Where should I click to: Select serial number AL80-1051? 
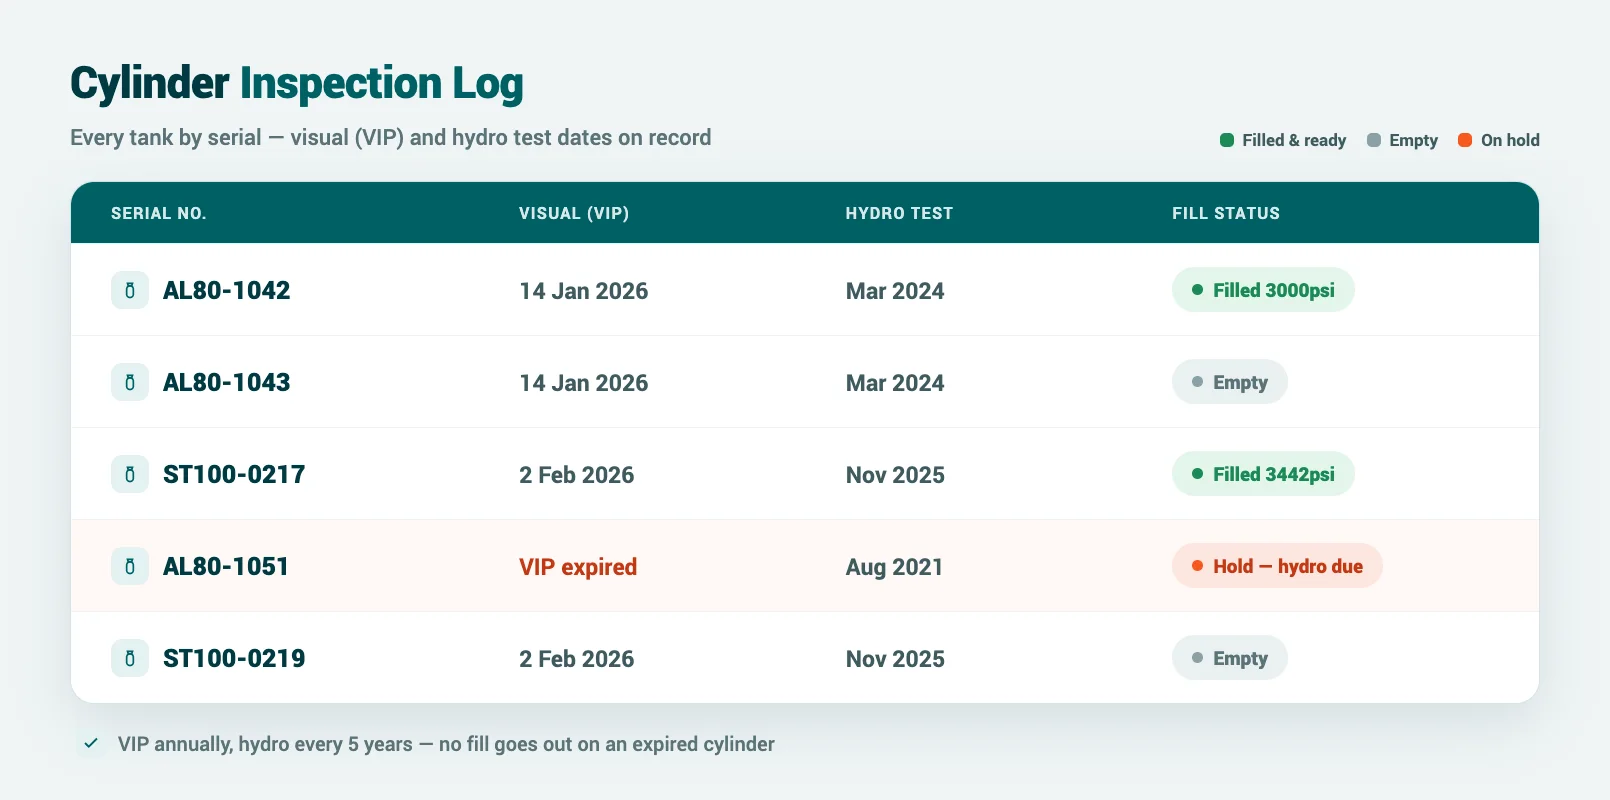coord(226,566)
